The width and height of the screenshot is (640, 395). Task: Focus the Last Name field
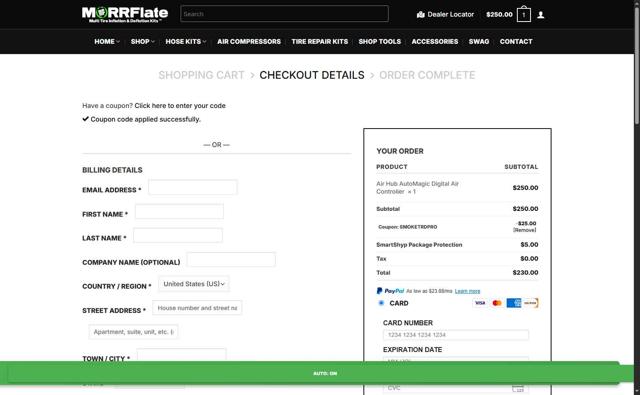[x=178, y=235]
